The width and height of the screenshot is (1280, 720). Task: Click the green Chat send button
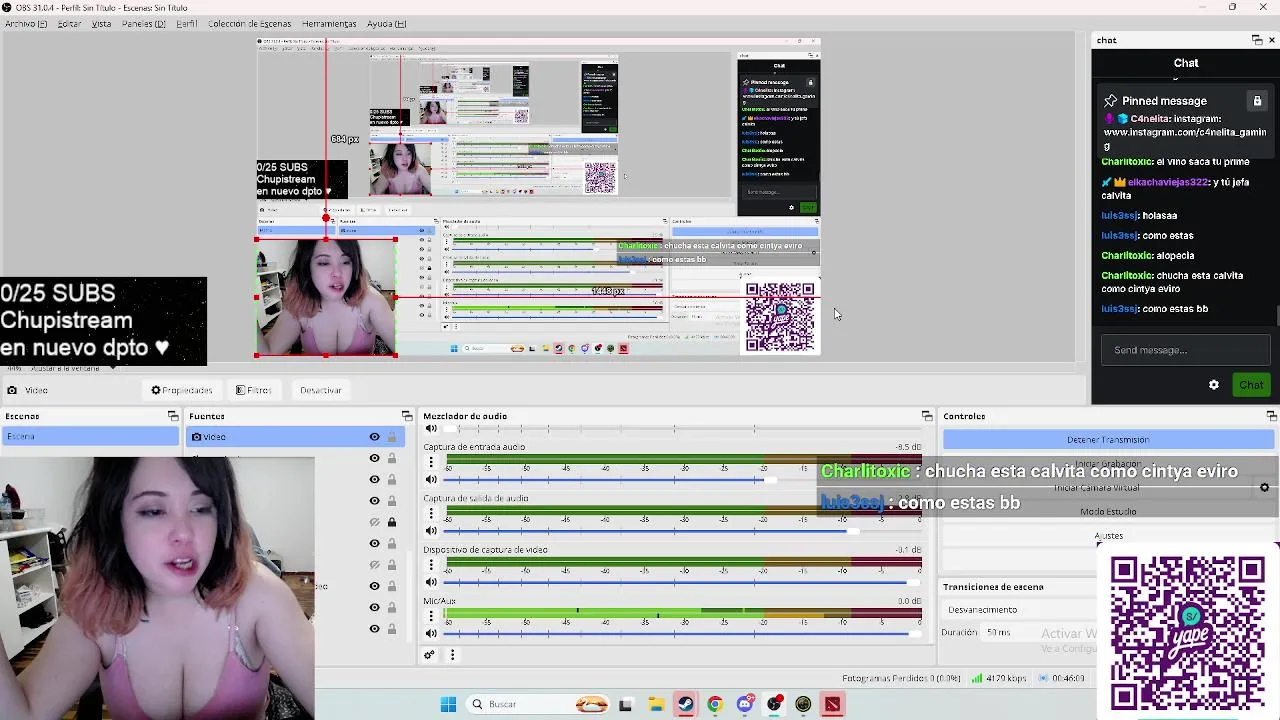[x=1251, y=385]
